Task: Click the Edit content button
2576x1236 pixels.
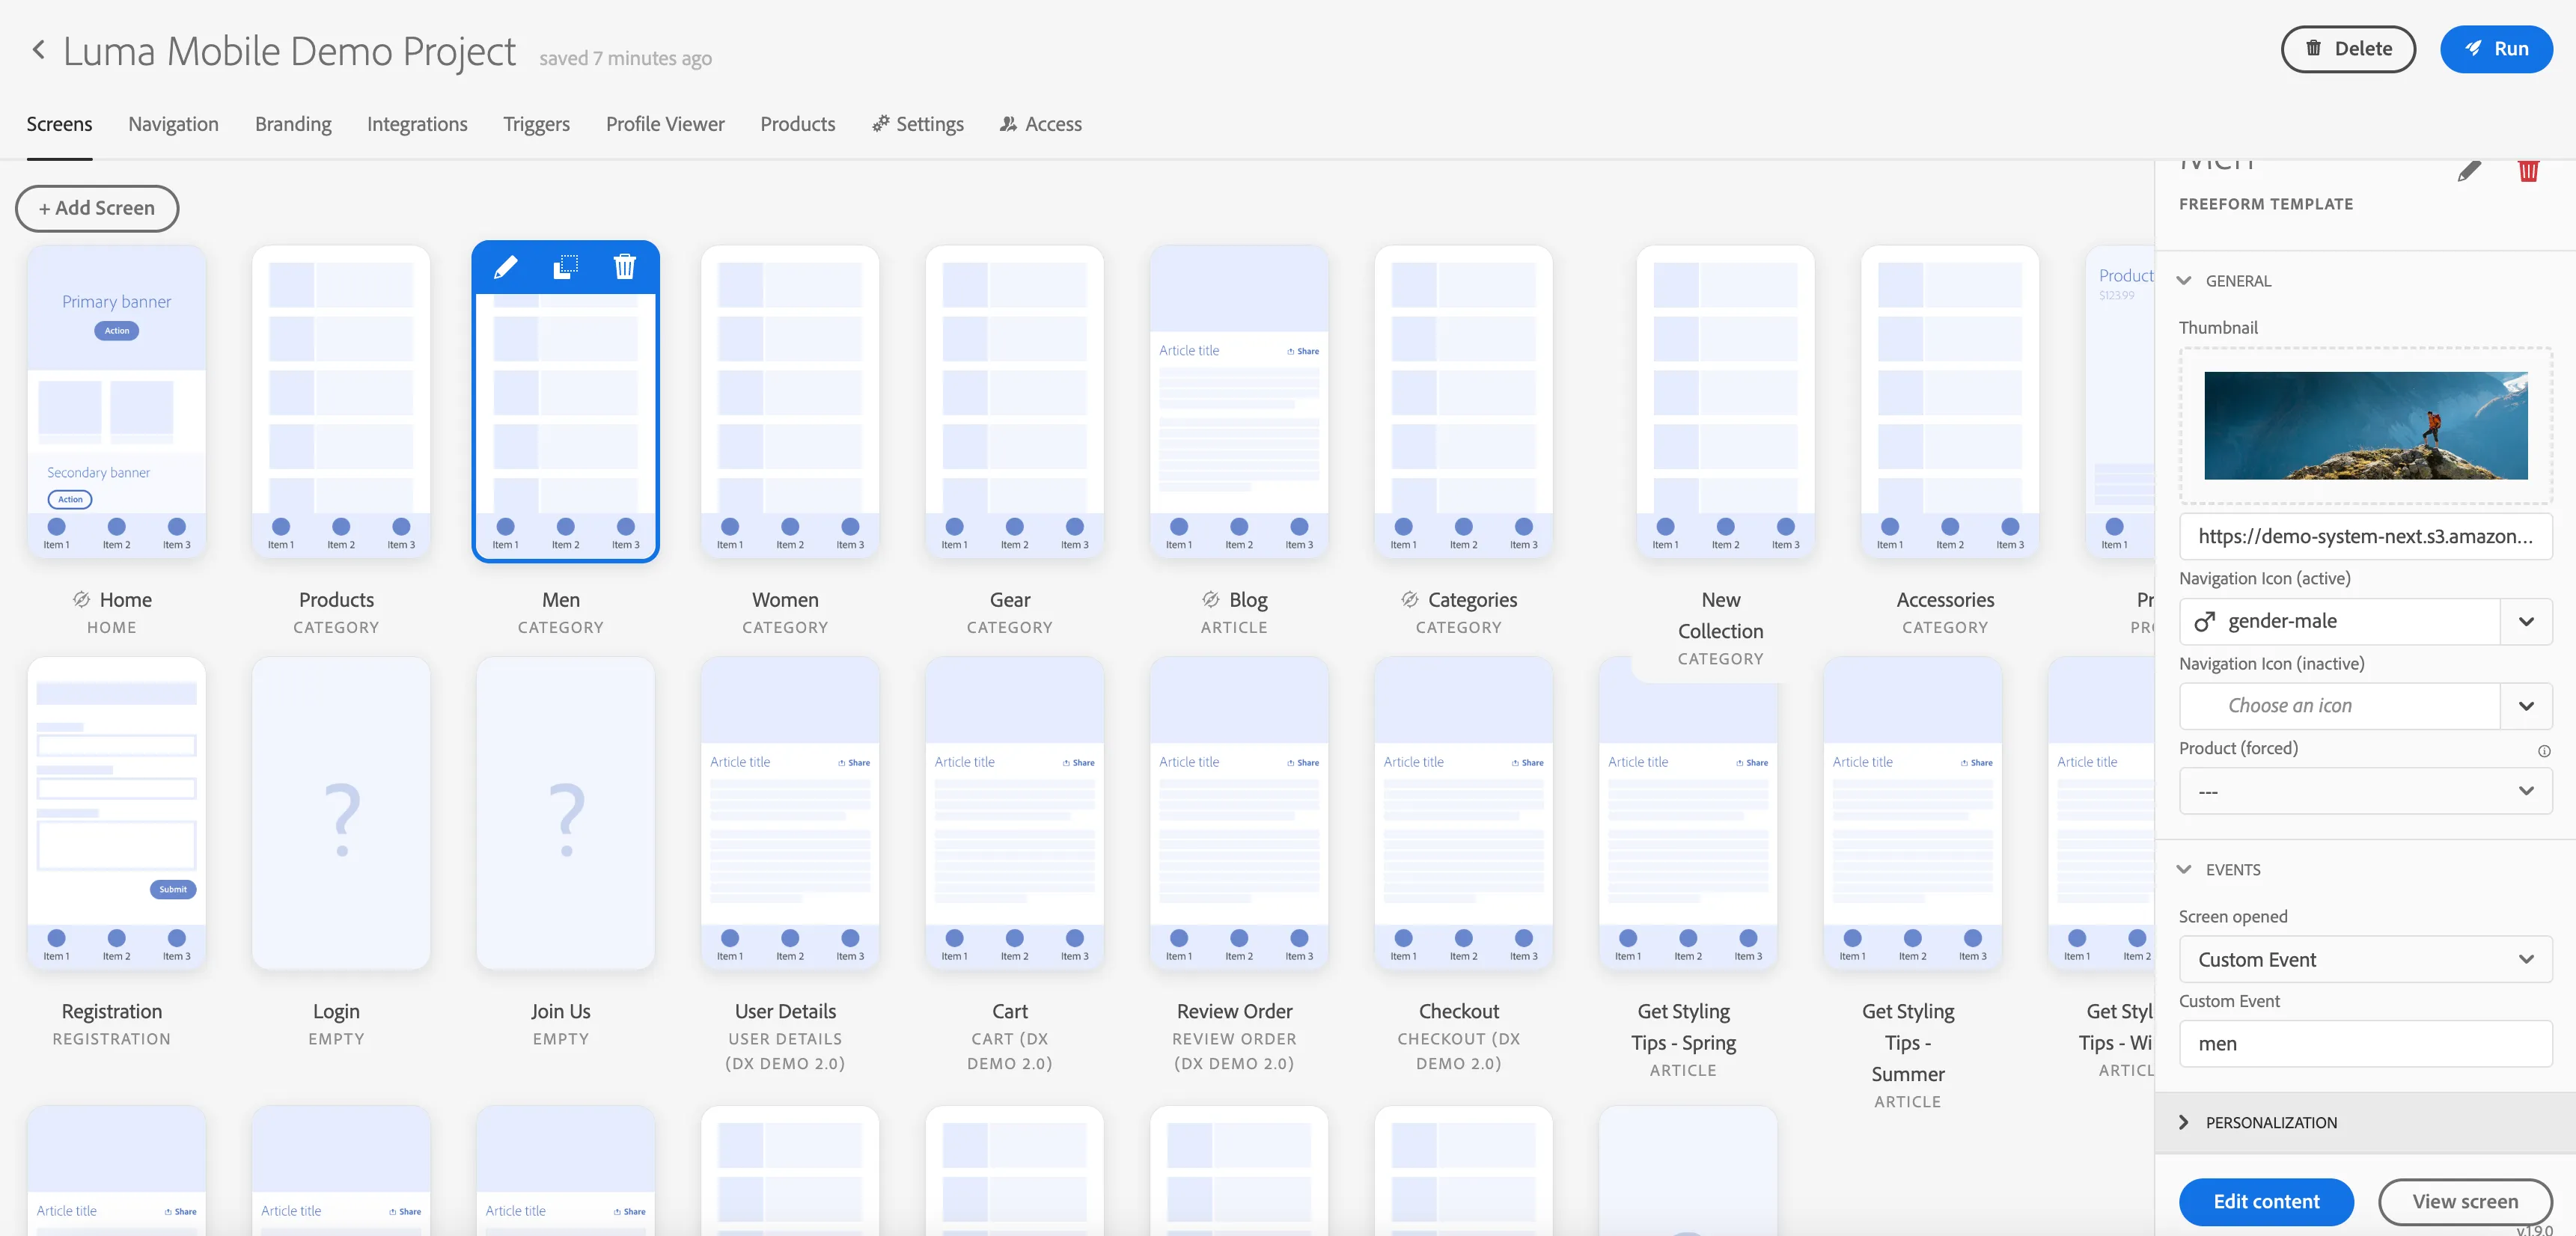Action: pyautogui.click(x=2266, y=1202)
